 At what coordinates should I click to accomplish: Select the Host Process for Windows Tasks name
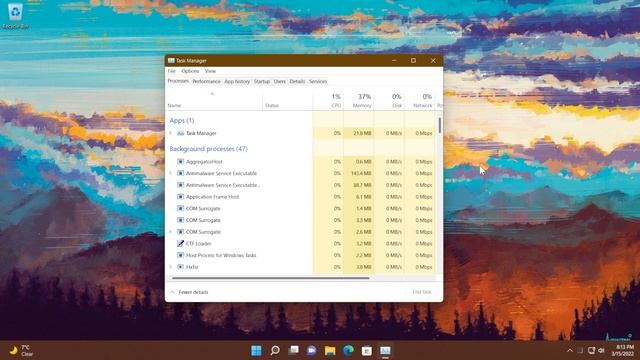tap(221, 255)
